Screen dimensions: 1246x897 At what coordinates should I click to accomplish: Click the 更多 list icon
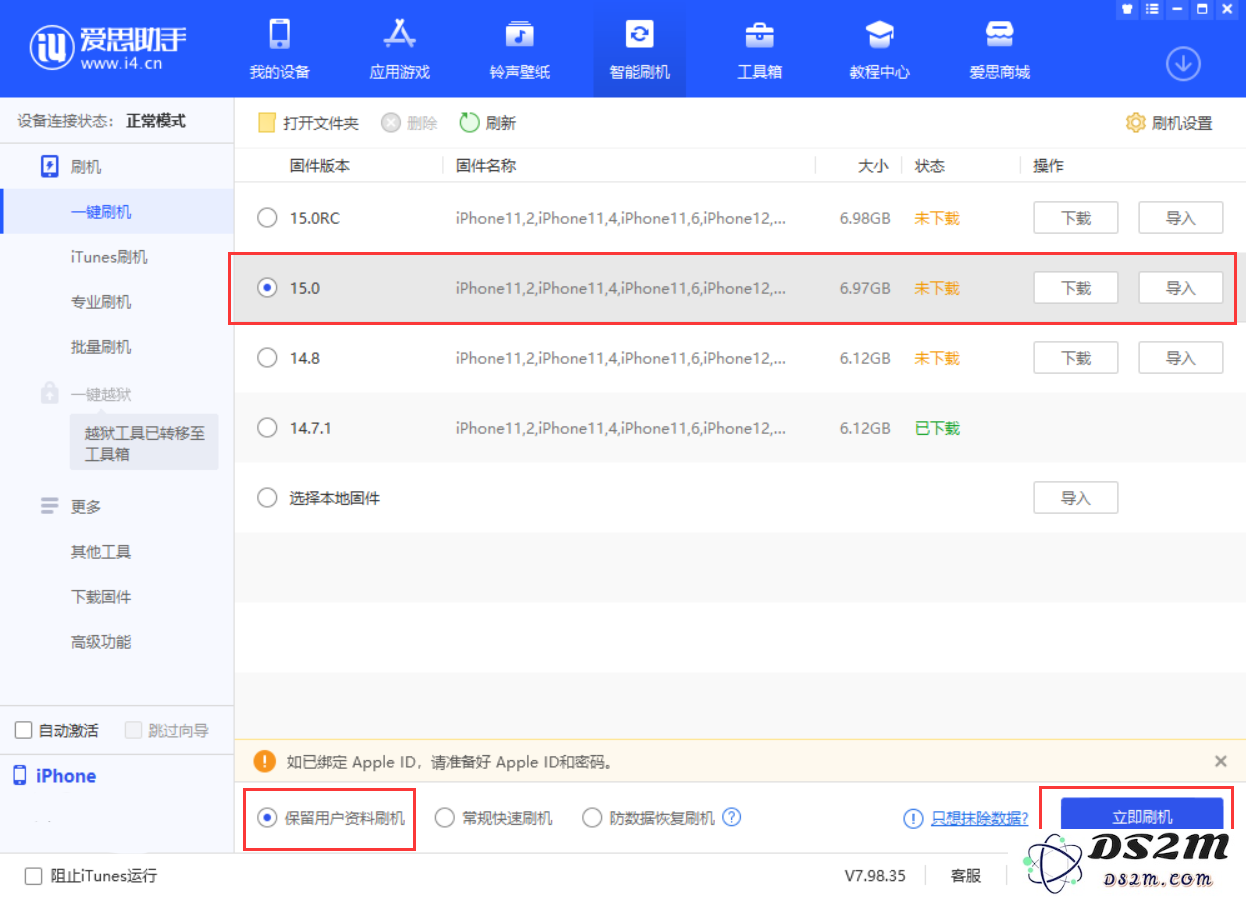coord(50,506)
